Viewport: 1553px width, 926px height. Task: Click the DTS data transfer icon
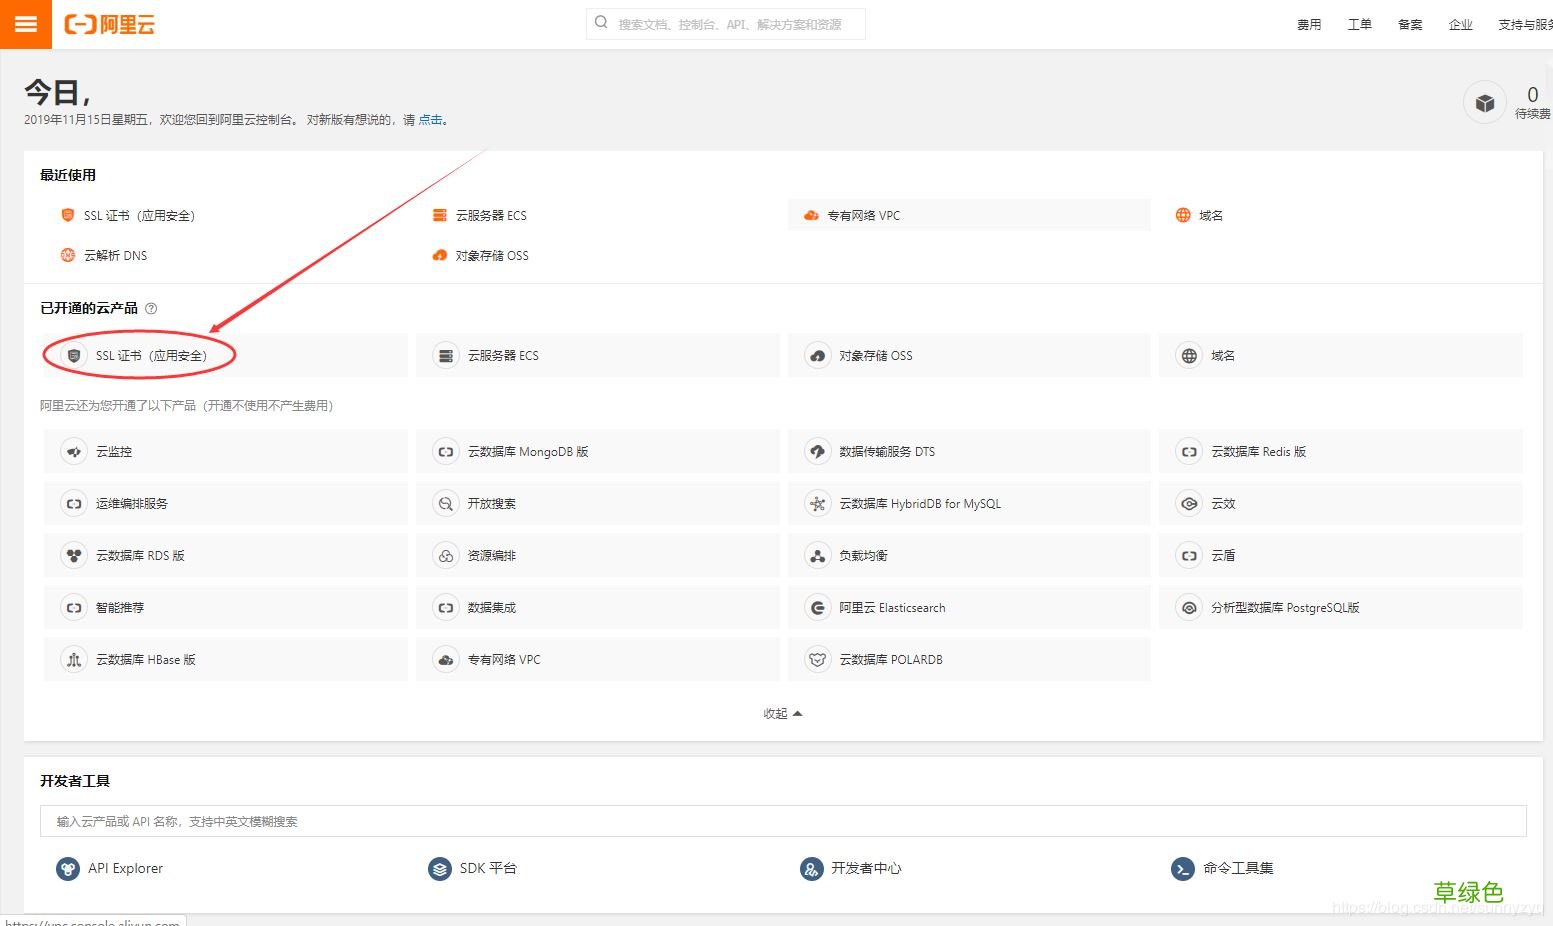(x=818, y=451)
